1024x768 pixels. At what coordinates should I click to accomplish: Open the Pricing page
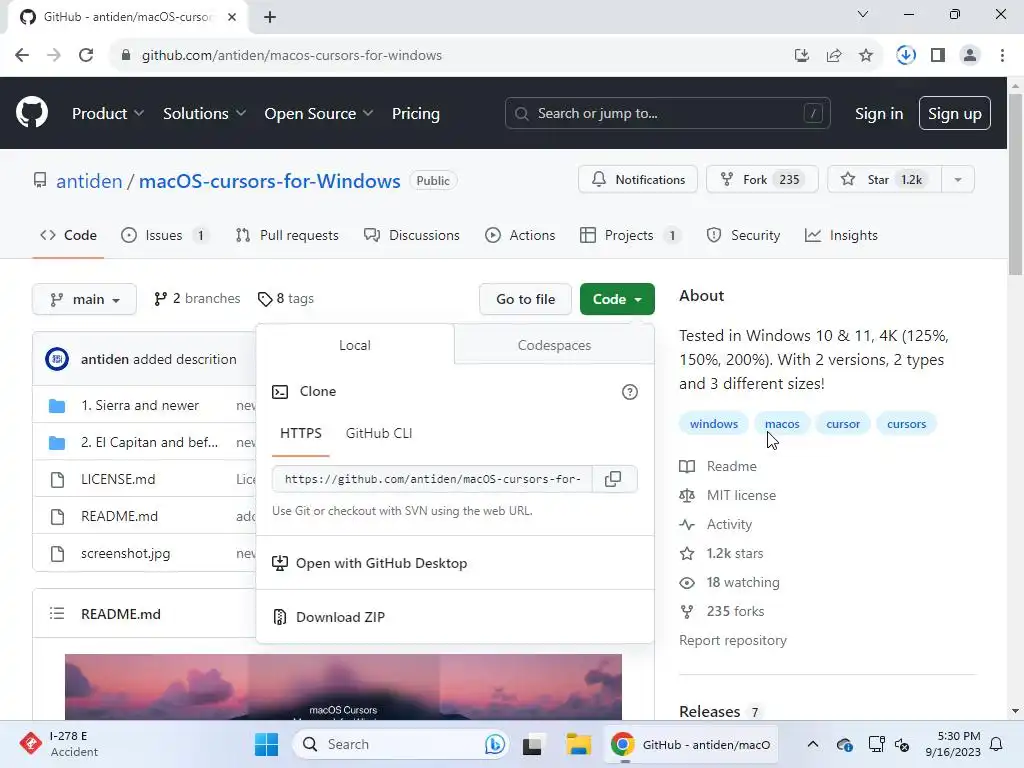coord(415,114)
